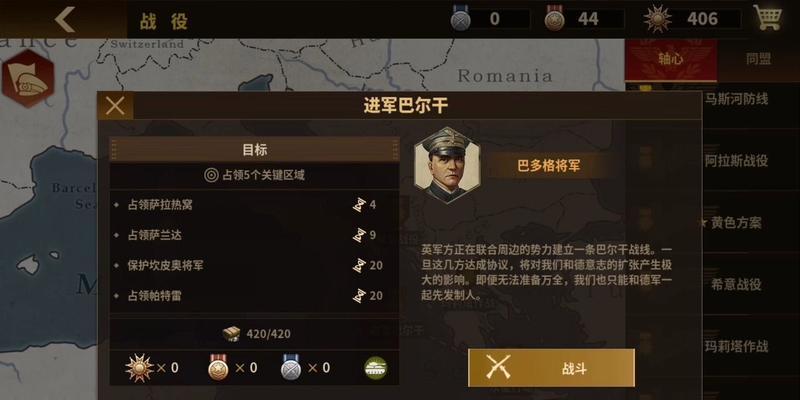Tap the green tank icon in rewards row
The height and width of the screenshot is (400, 800).
tap(376, 368)
